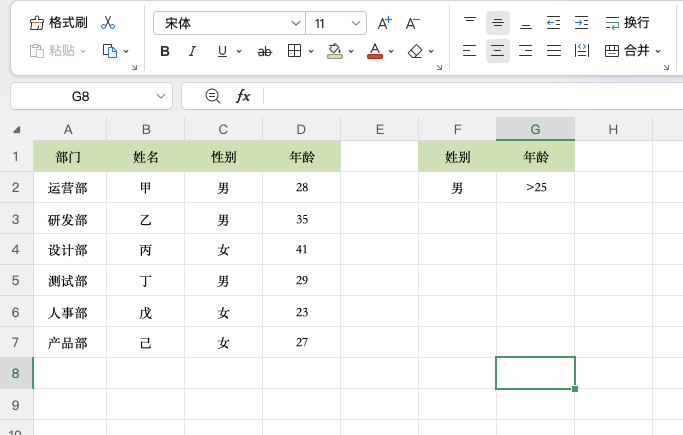
Task: Select row 8 header
Action: [16, 373]
